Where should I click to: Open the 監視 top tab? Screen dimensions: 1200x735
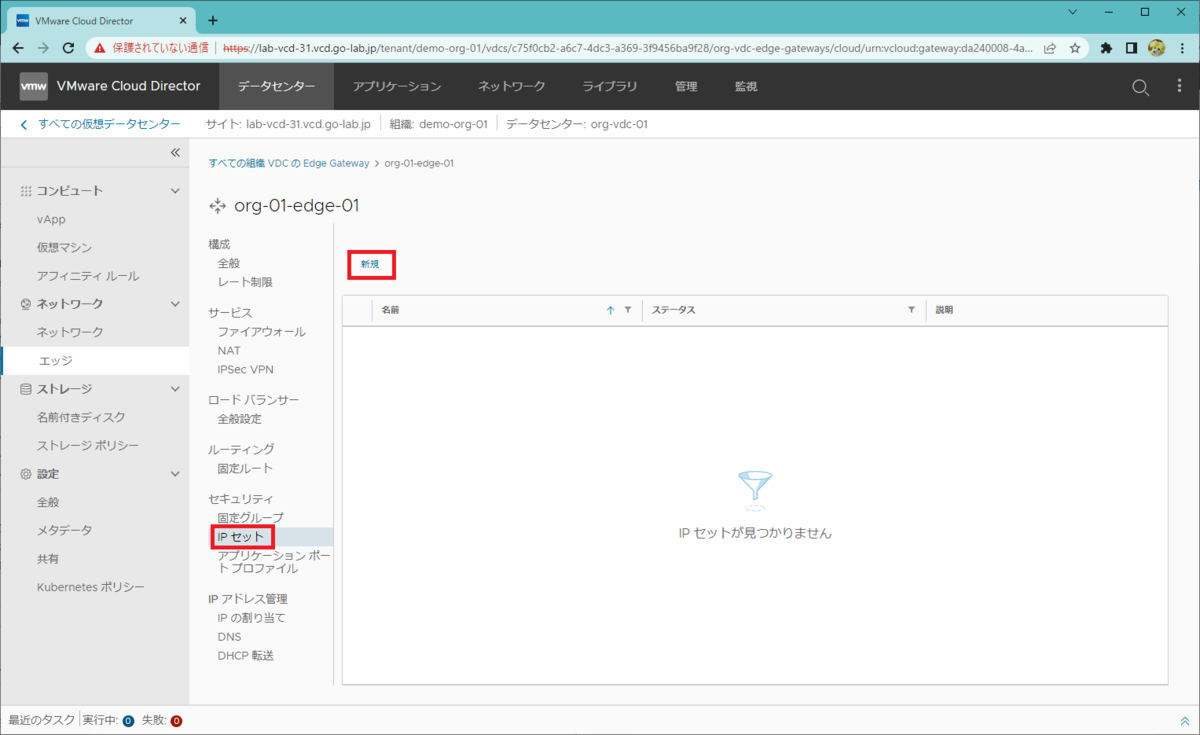click(x=746, y=87)
